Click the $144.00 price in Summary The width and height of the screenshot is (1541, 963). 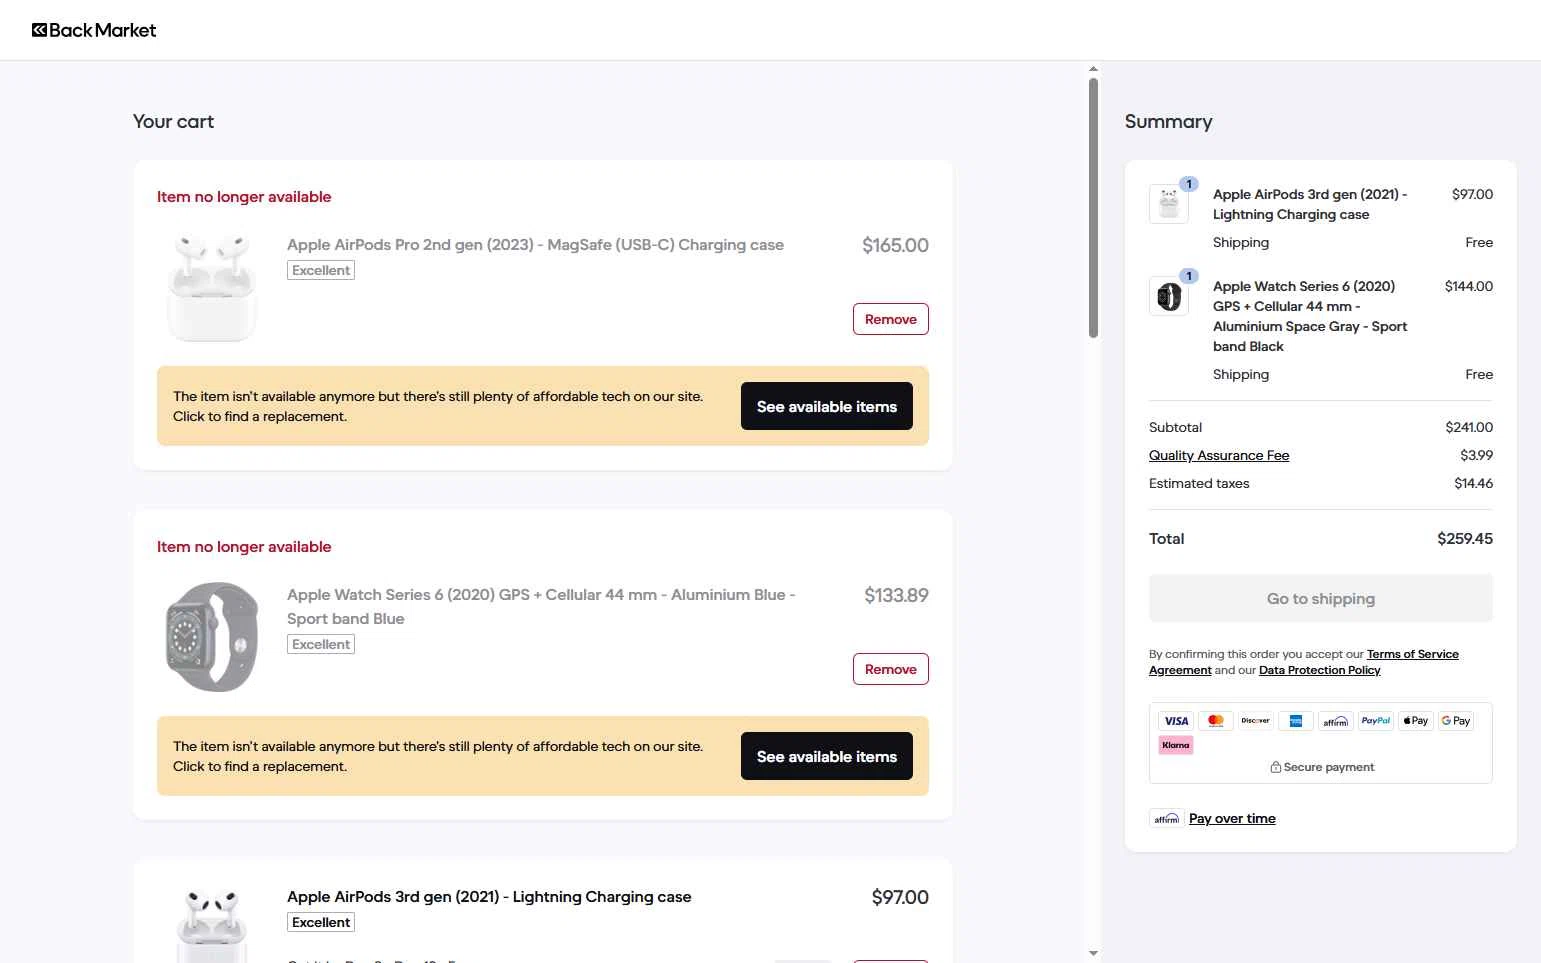pos(1468,286)
